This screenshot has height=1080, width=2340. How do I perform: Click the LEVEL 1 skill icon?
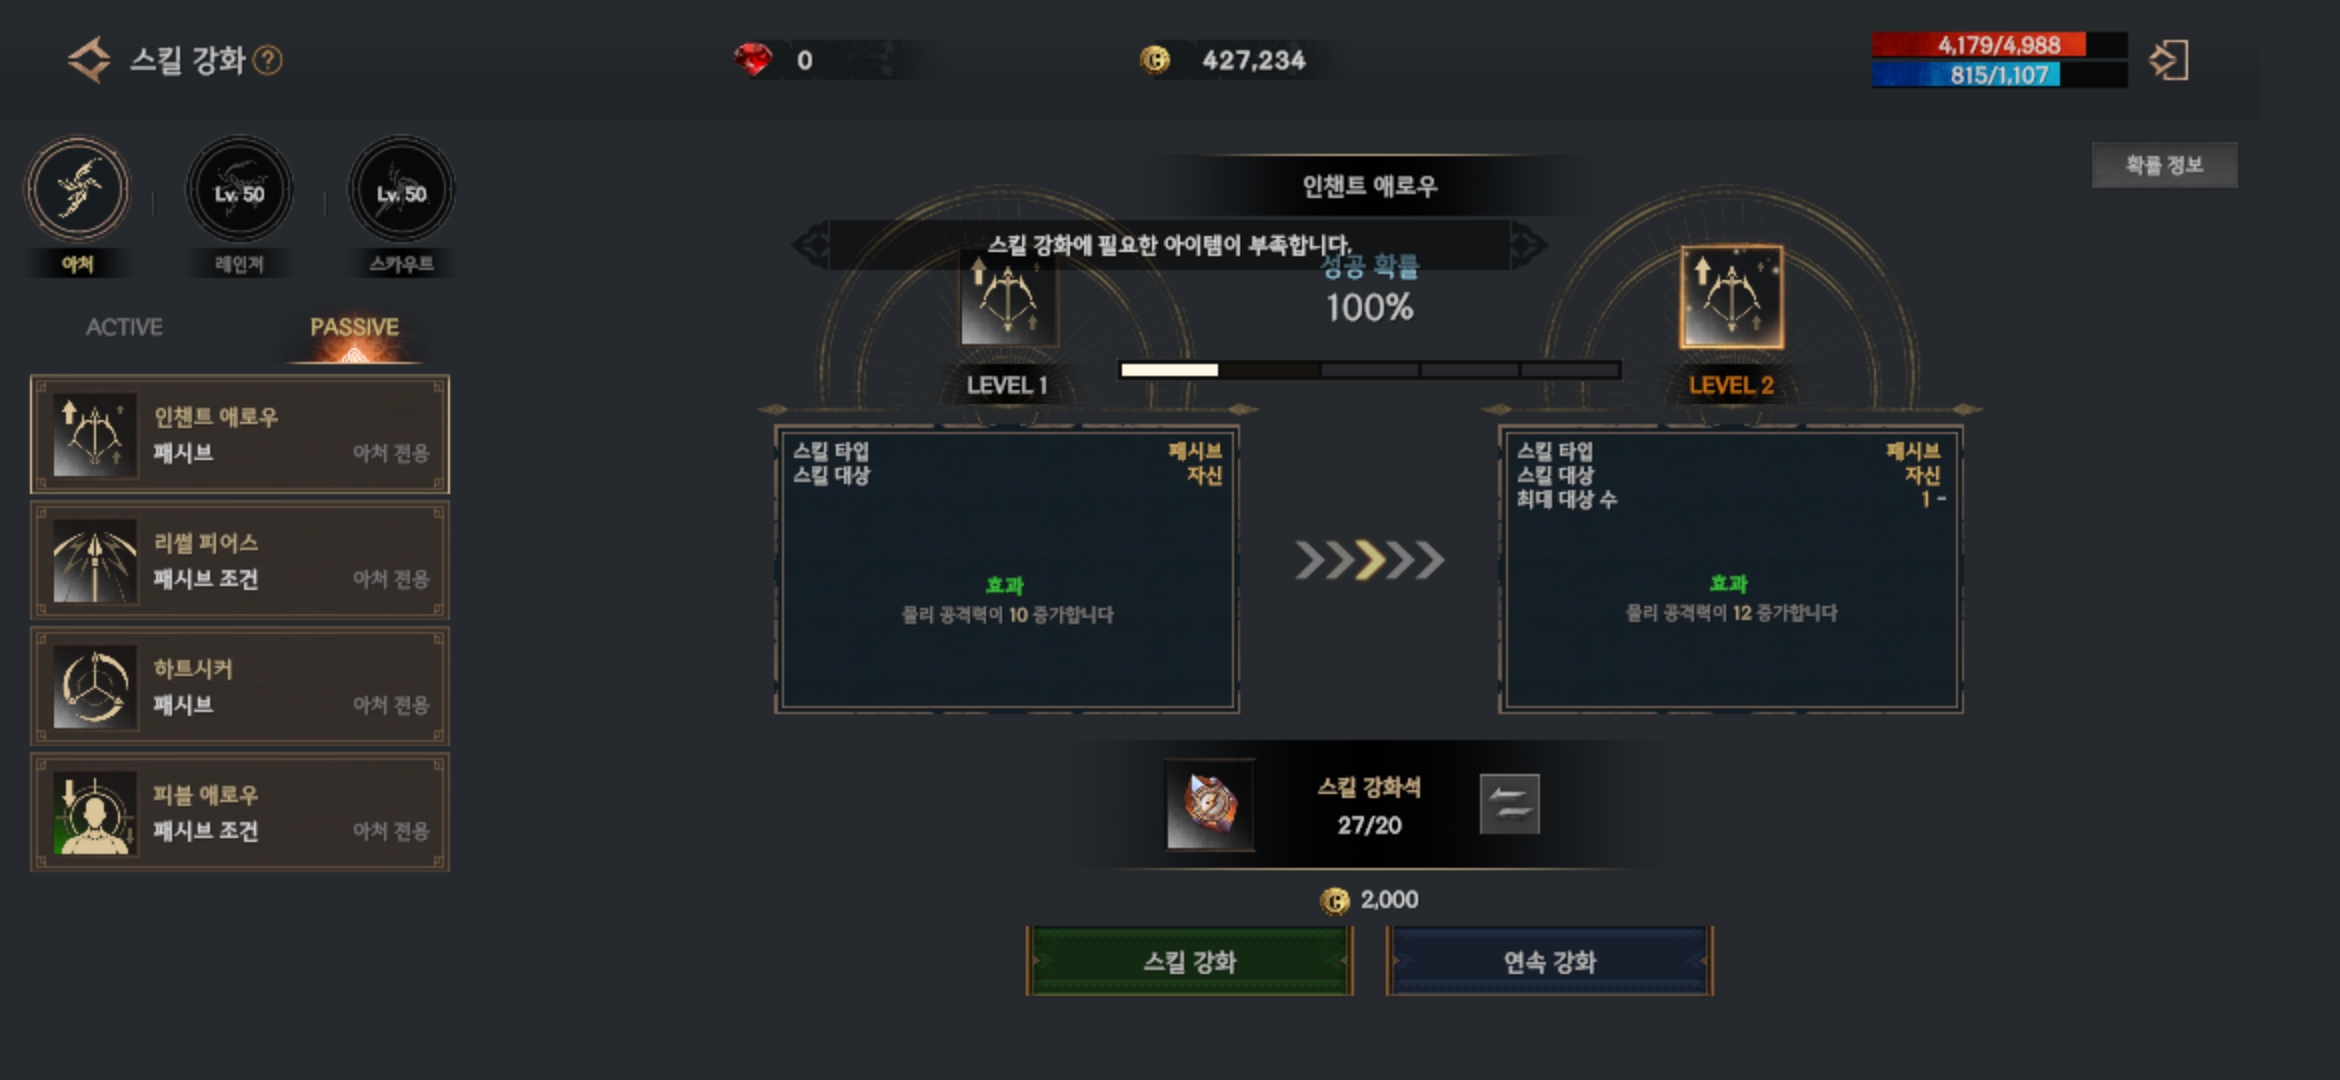1008,297
